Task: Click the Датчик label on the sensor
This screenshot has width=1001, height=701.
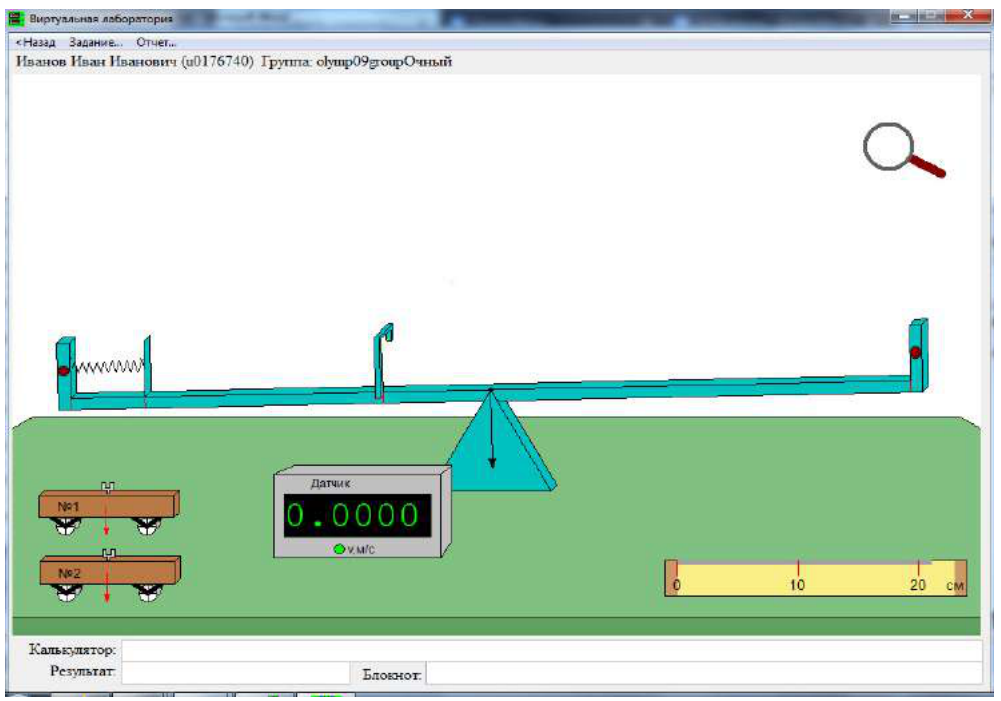Action: [330, 483]
